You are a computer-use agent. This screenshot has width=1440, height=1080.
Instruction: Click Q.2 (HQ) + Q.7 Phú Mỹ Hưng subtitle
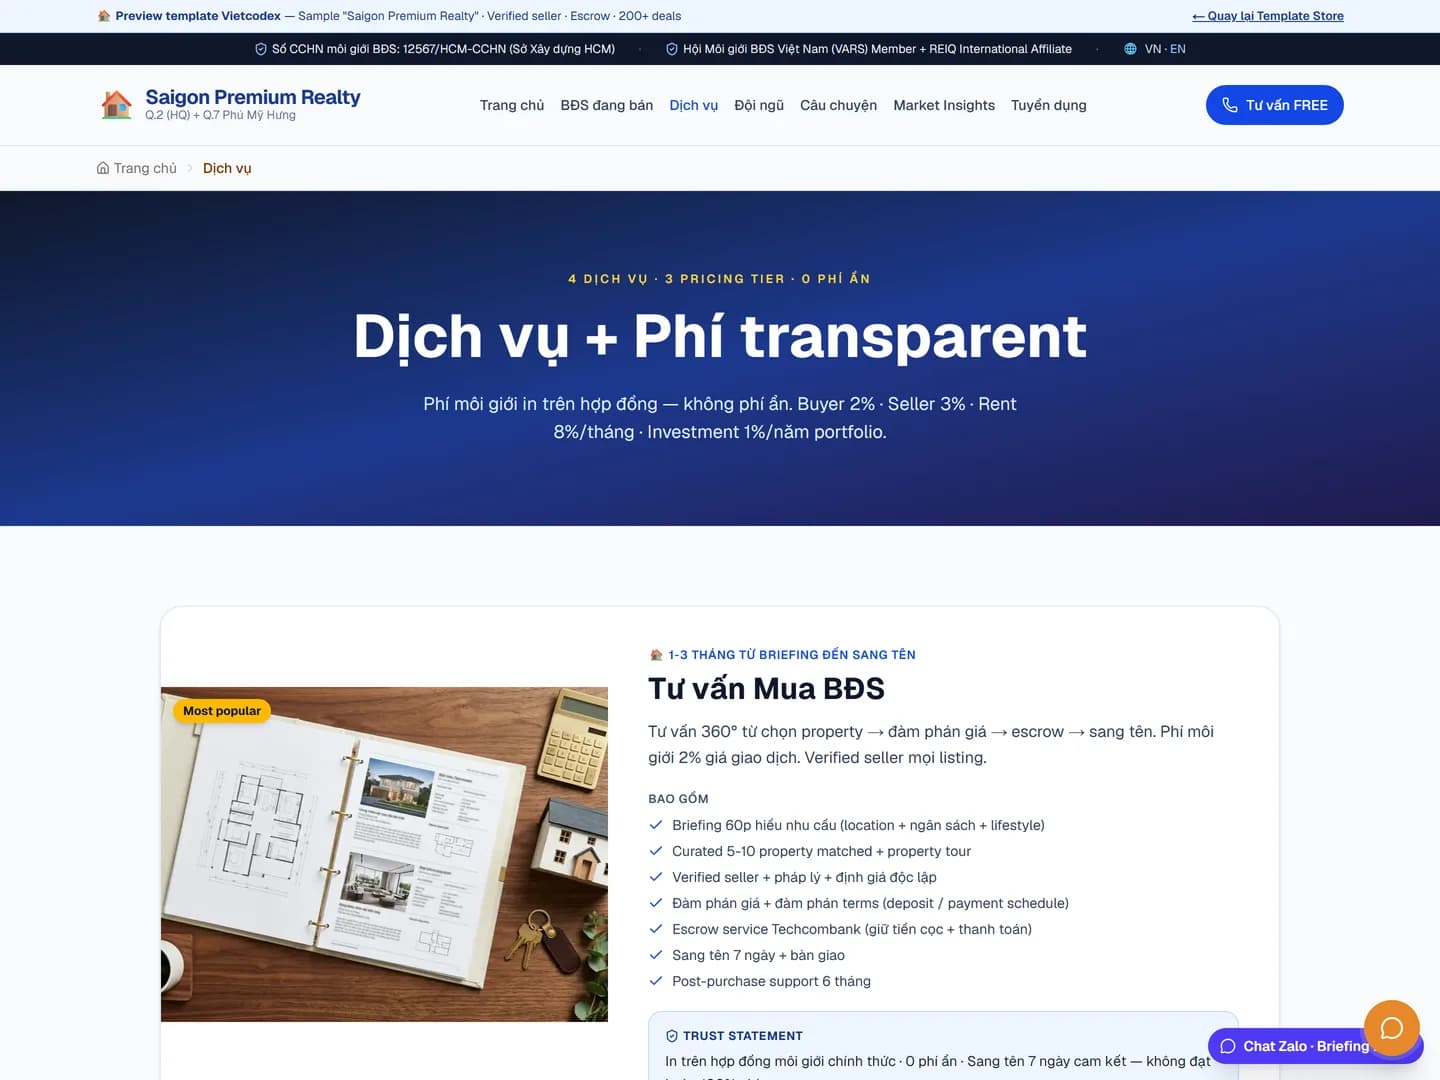click(x=220, y=115)
